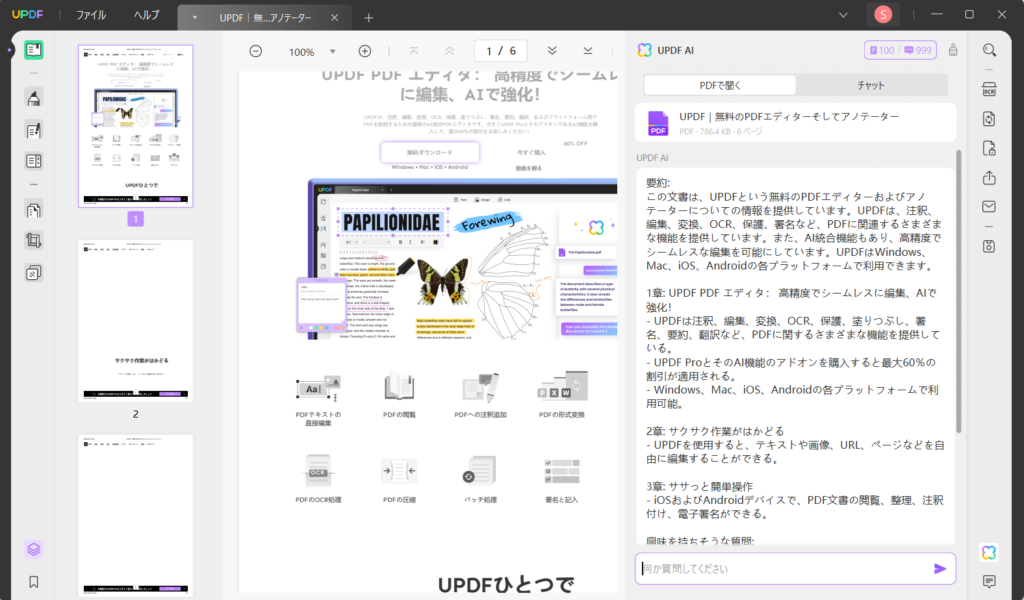Go to previous page arrow

pos(449,51)
